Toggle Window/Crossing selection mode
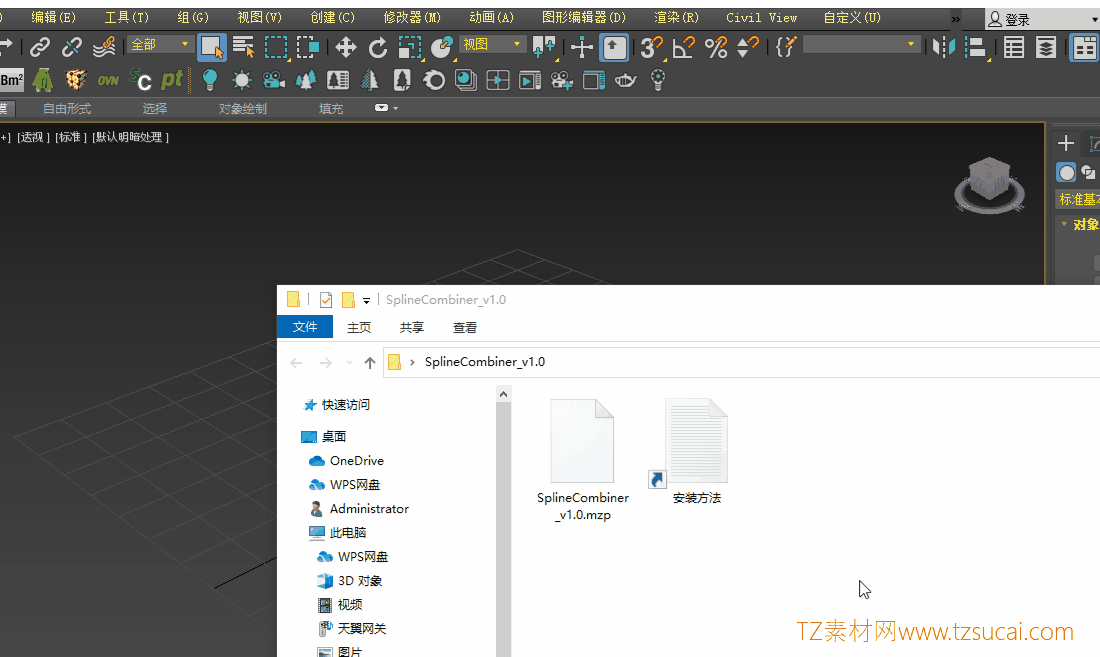Image resolution: width=1100 pixels, height=657 pixels. [308, 47]
